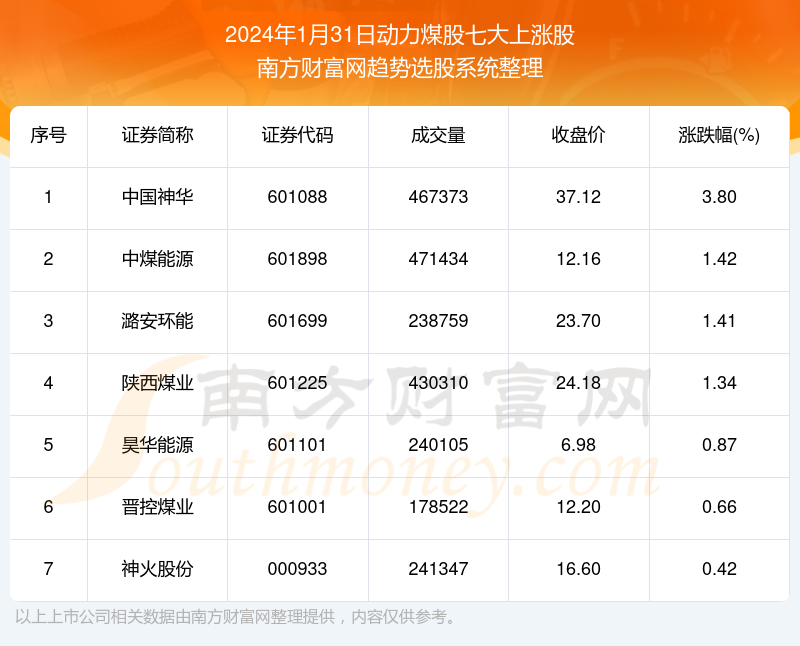Click volume value 430310
800x646 pixels.
point(438,383)
